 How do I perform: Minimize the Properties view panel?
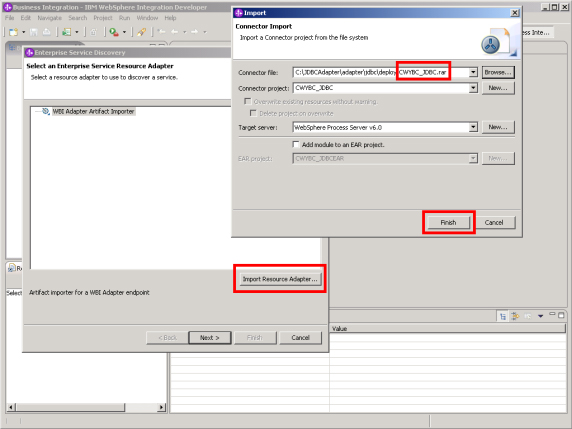[552, 314]
